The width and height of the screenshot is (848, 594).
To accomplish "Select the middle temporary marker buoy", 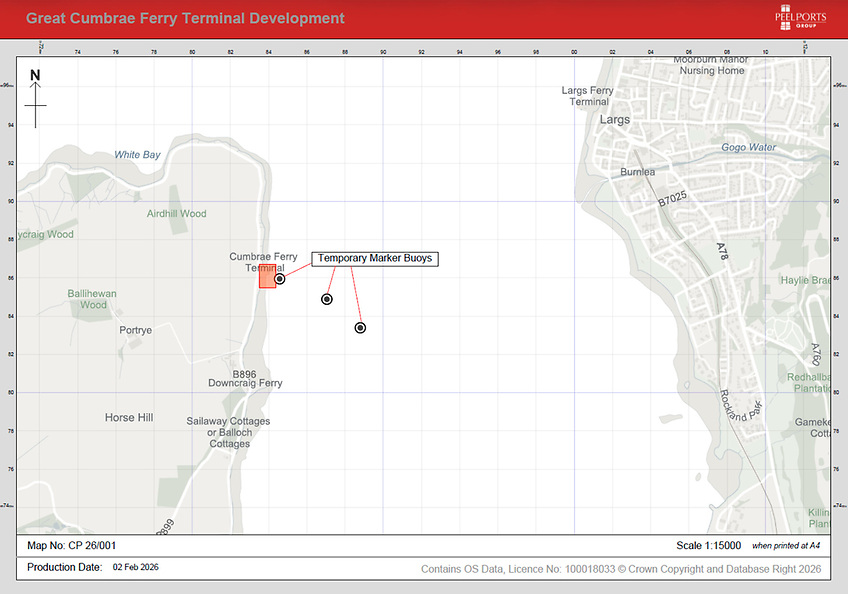I will point(326,299).
